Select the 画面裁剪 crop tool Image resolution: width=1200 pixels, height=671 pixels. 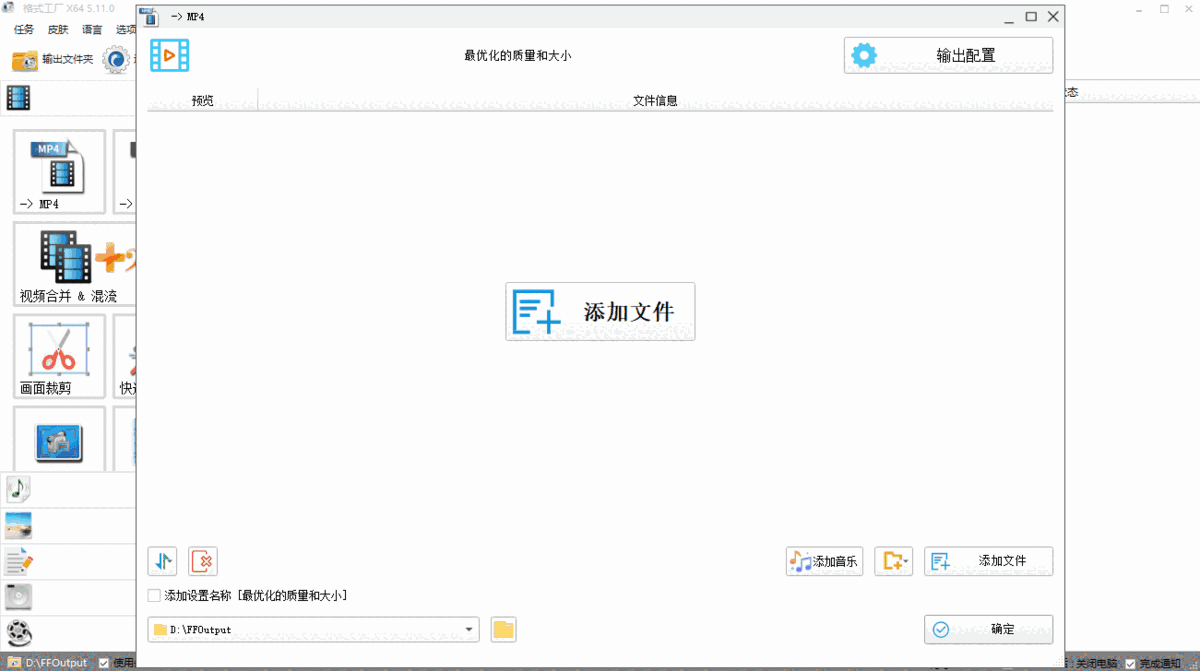[x=58, y=356]
